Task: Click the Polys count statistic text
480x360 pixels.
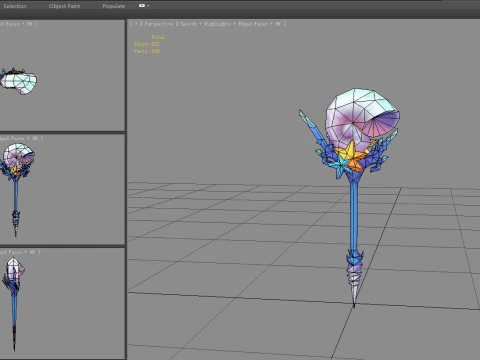Action: [x=147, y=44]
